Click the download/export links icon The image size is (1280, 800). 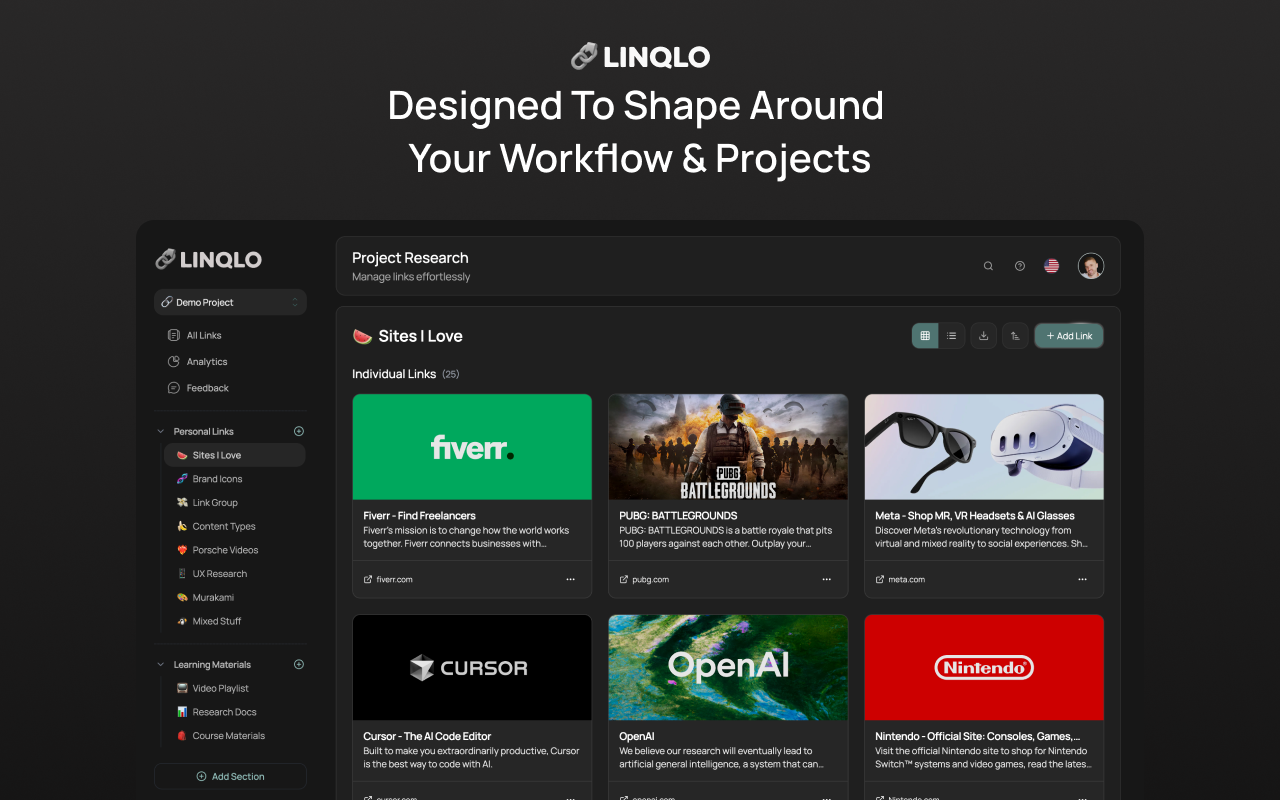983,336
